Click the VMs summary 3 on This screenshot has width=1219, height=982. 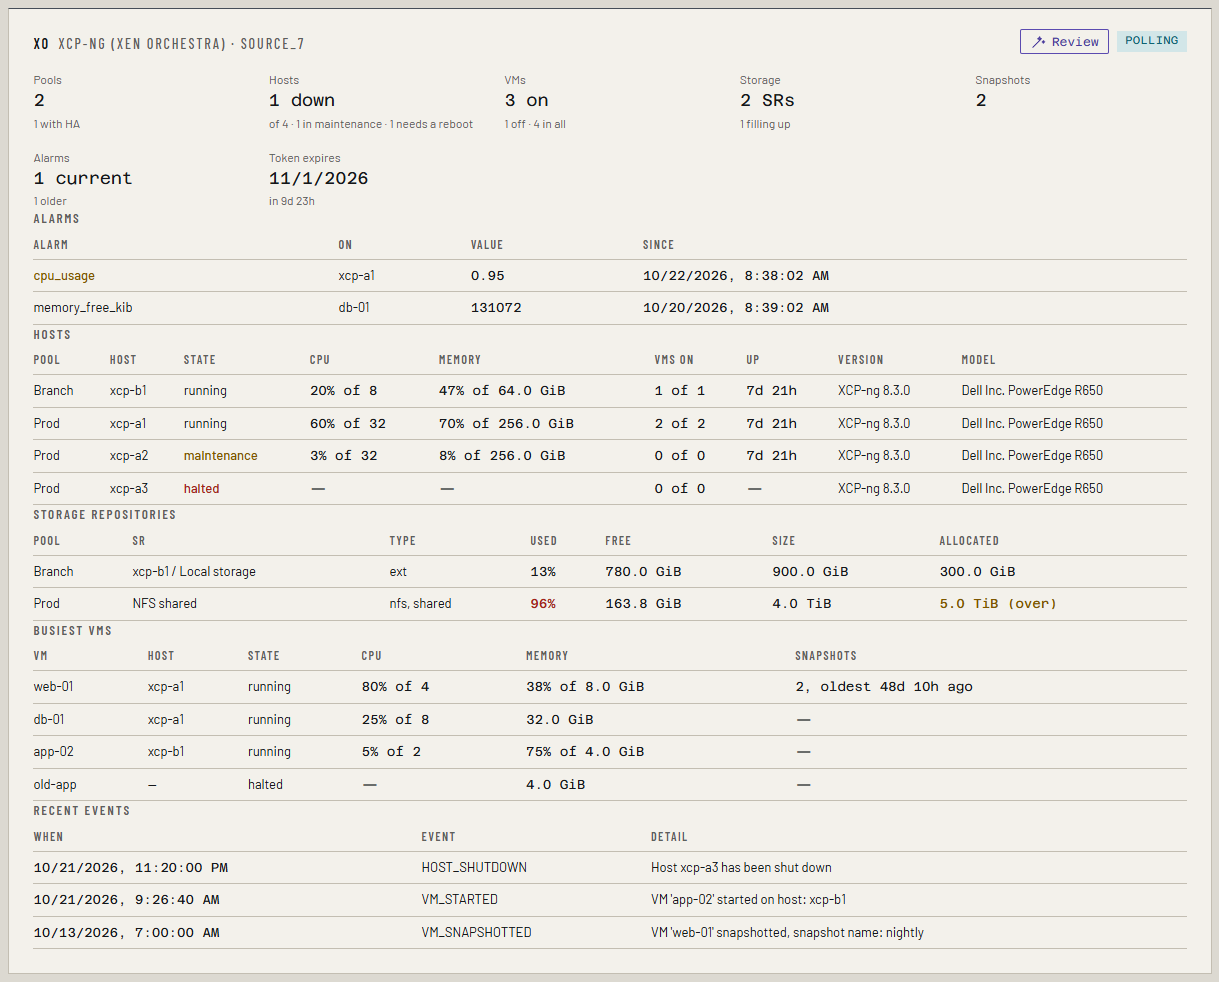pos(526,101)
